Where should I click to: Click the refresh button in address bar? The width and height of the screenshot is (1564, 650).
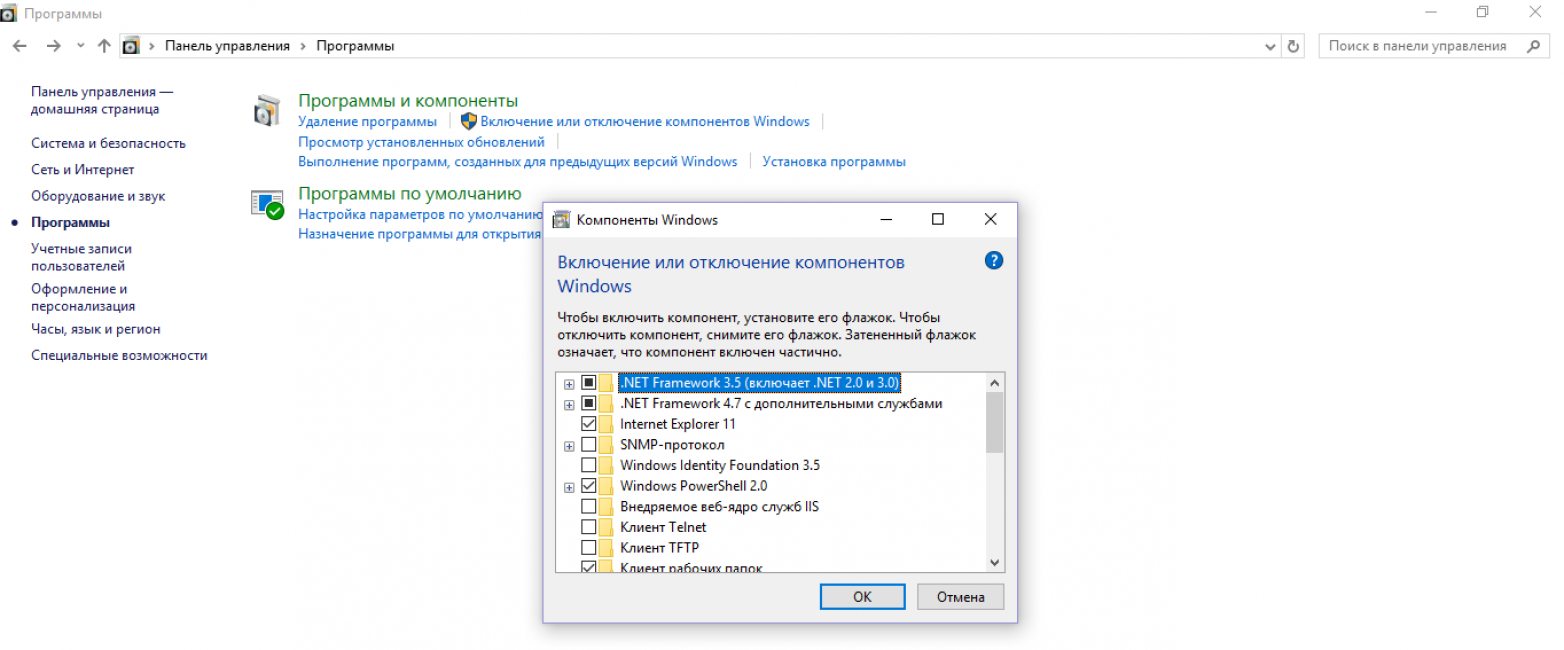(x=1293, y=46)
